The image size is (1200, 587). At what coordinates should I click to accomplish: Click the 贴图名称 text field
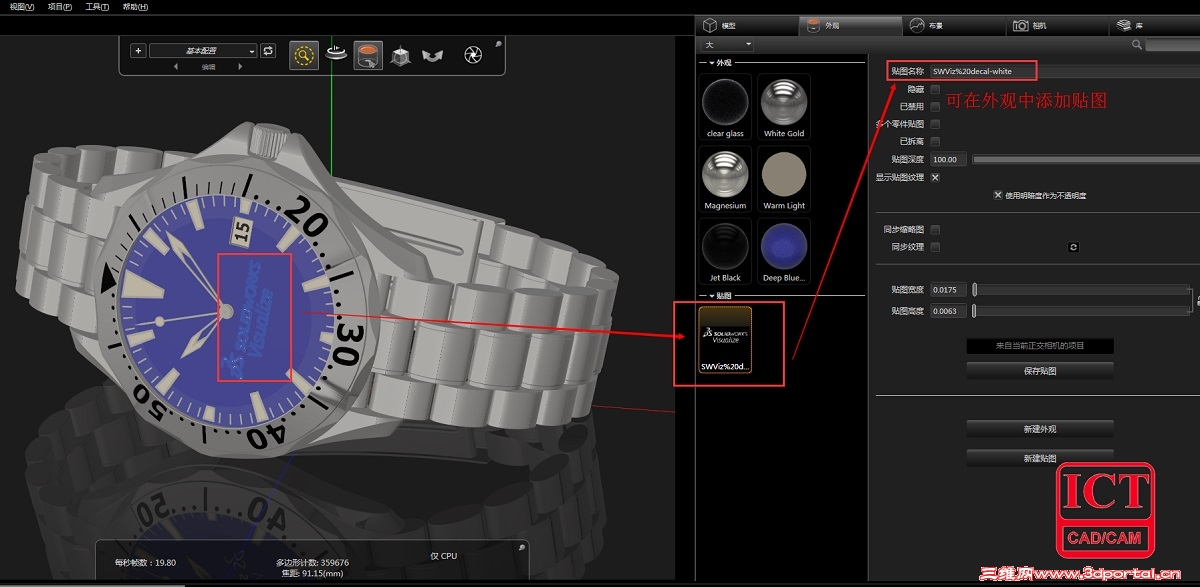(x=1064, y=72)
